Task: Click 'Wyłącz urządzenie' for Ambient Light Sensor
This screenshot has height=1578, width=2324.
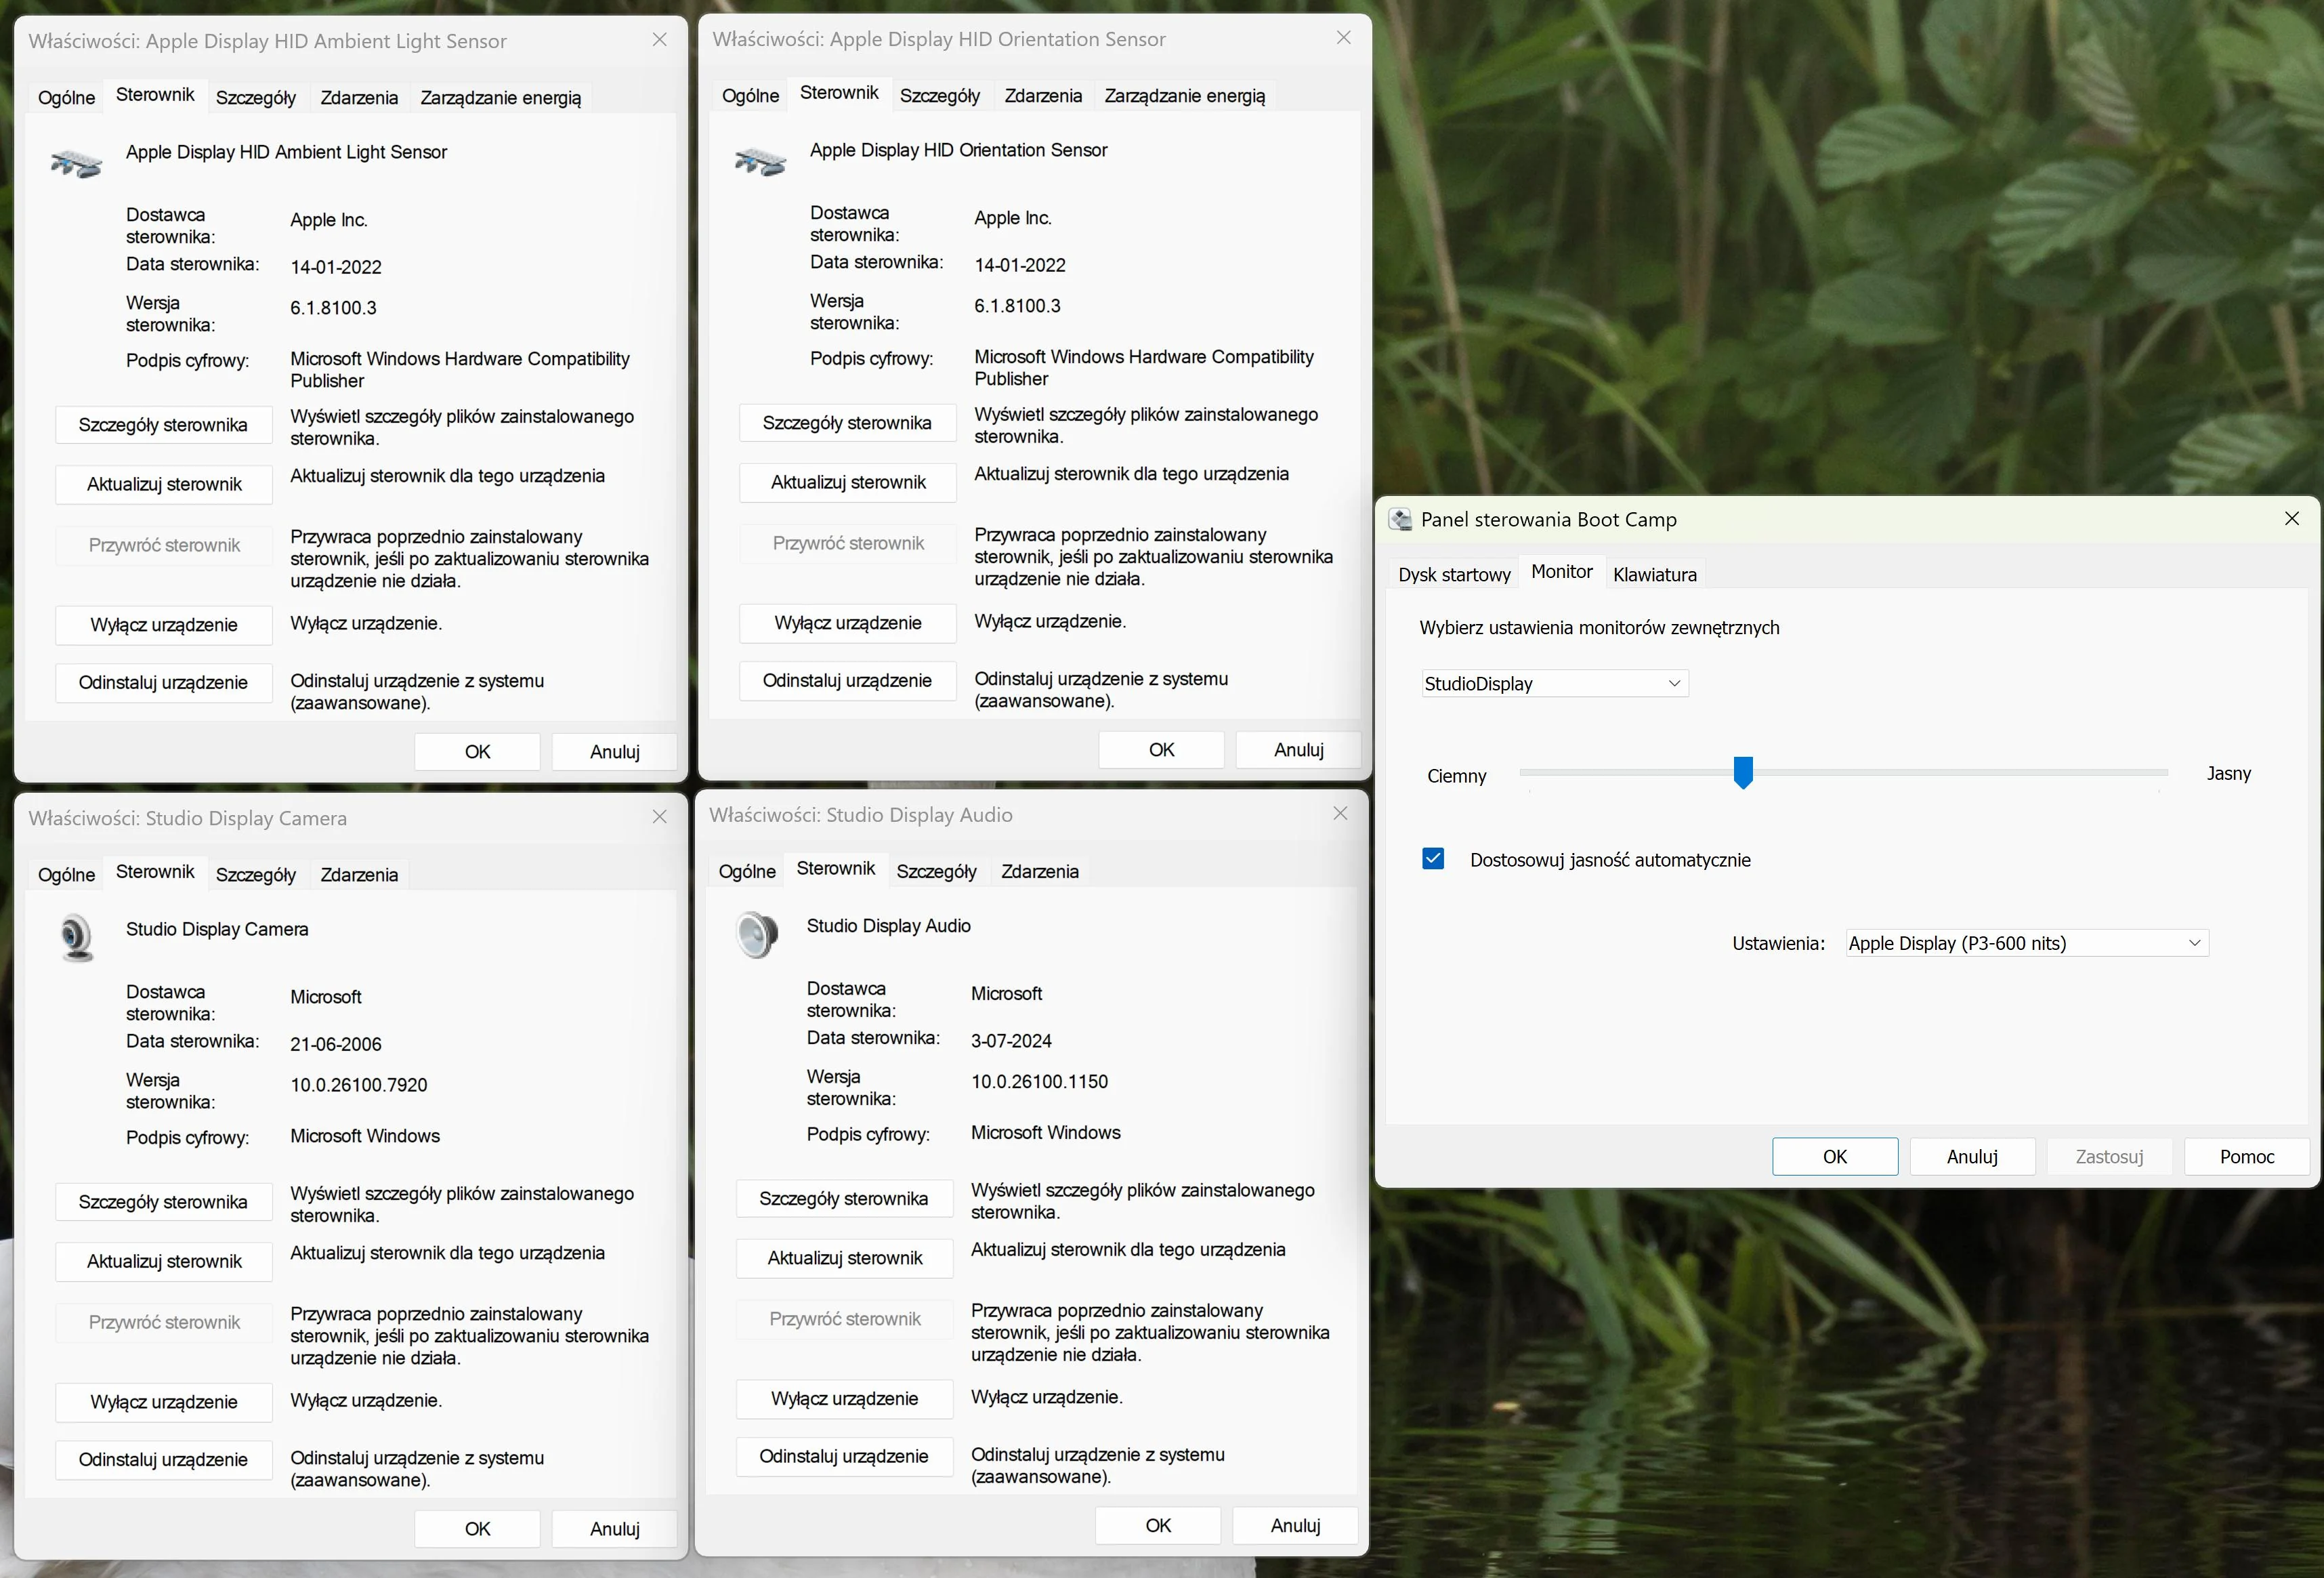Action: (164, 625)
